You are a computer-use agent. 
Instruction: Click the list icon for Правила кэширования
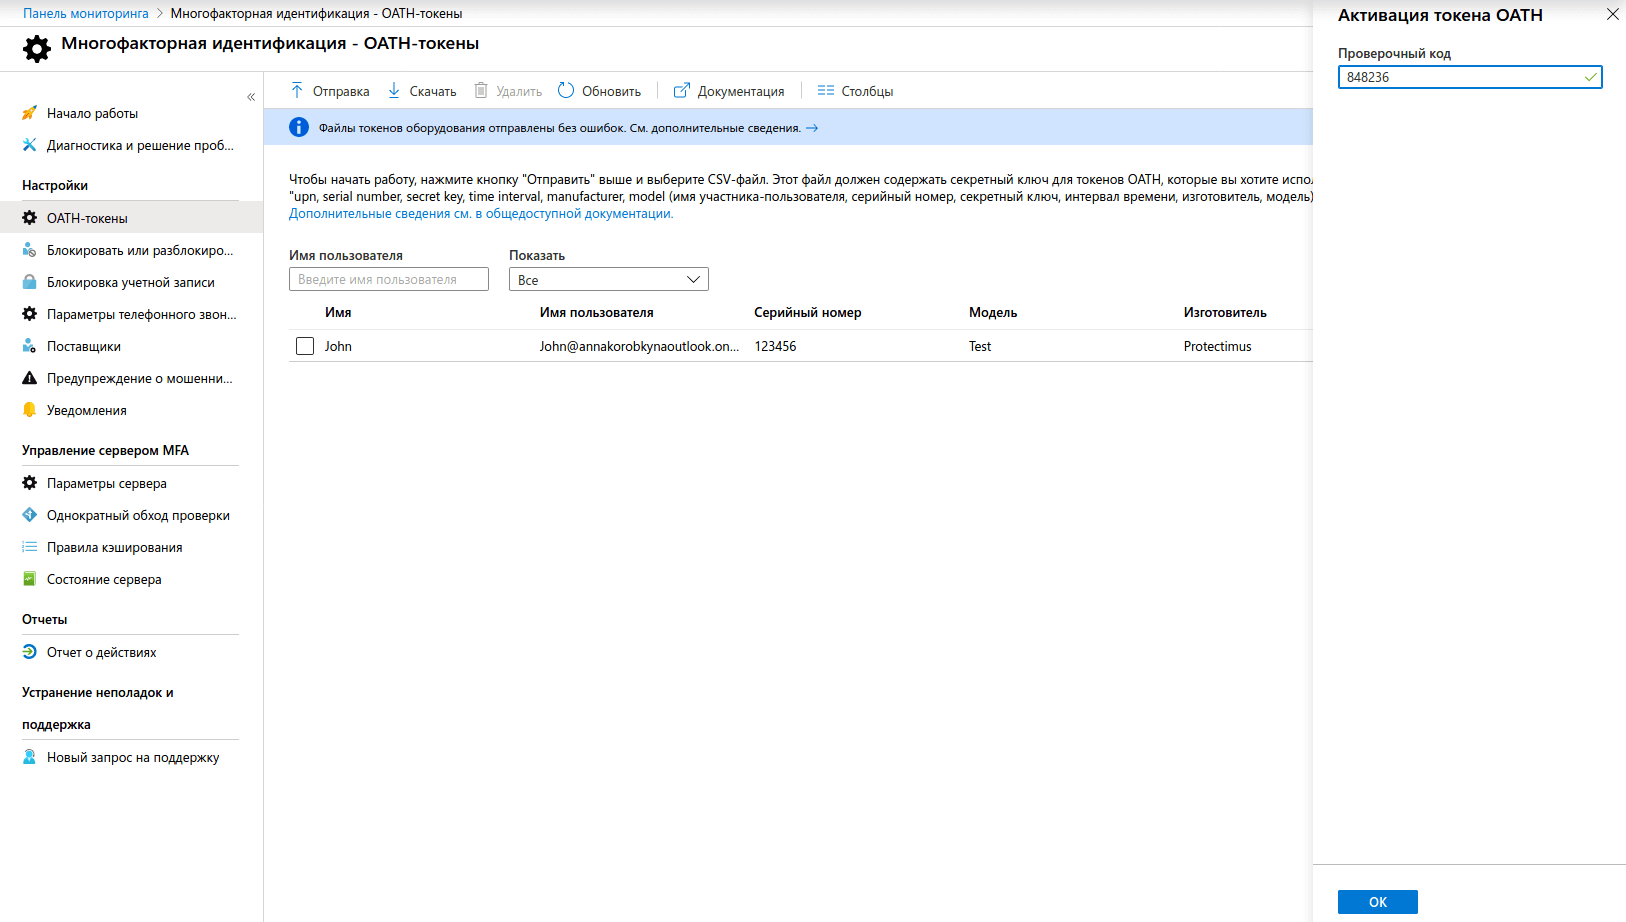tap(29, 547)
